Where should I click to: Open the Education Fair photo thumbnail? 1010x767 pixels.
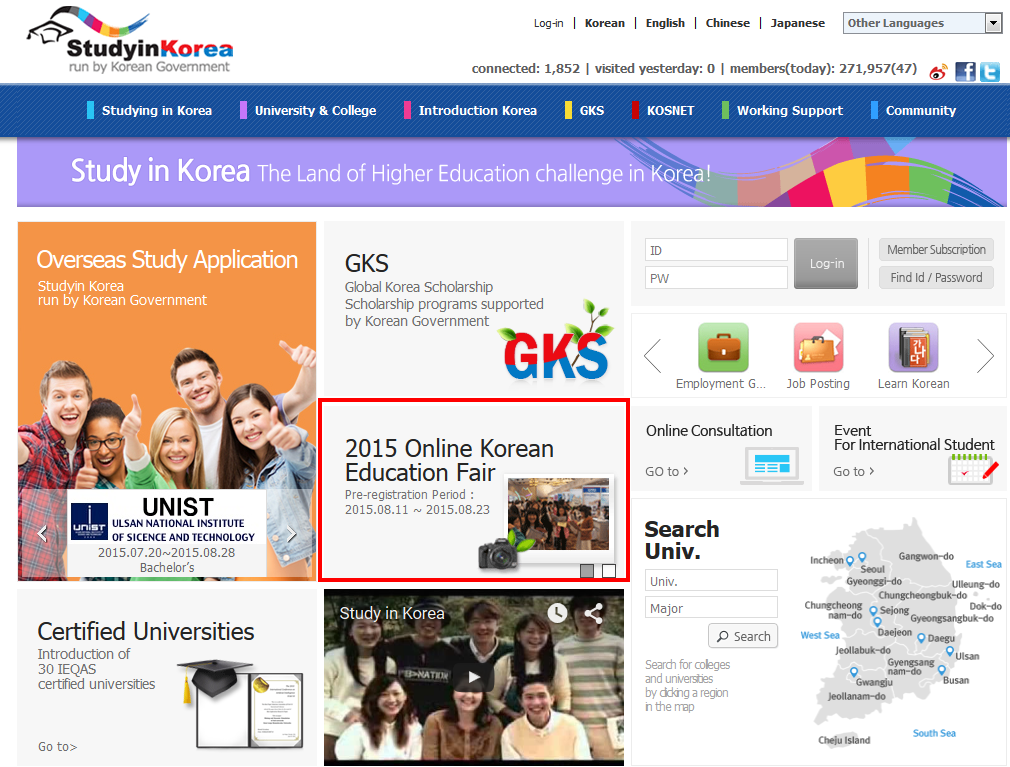(x=558, y=513)
